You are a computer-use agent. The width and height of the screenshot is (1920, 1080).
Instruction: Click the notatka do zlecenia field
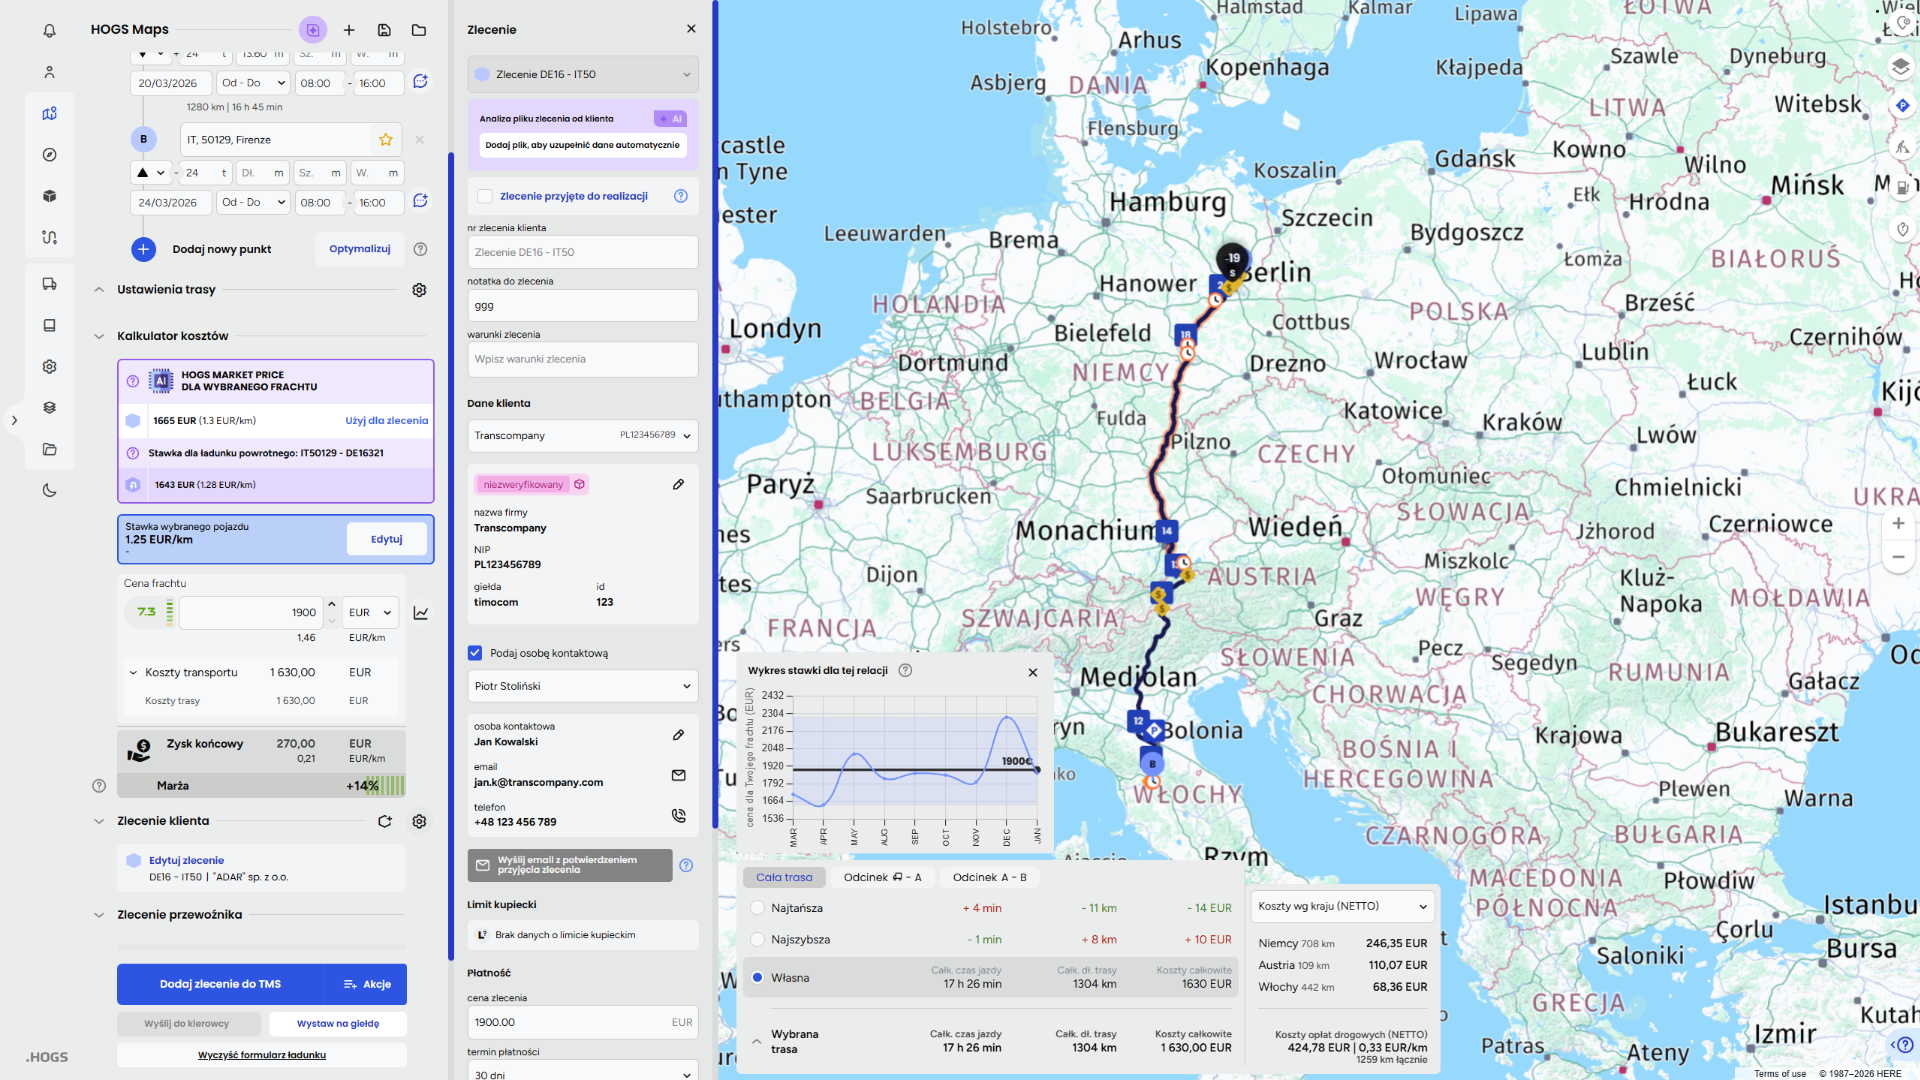coord(583,306)
